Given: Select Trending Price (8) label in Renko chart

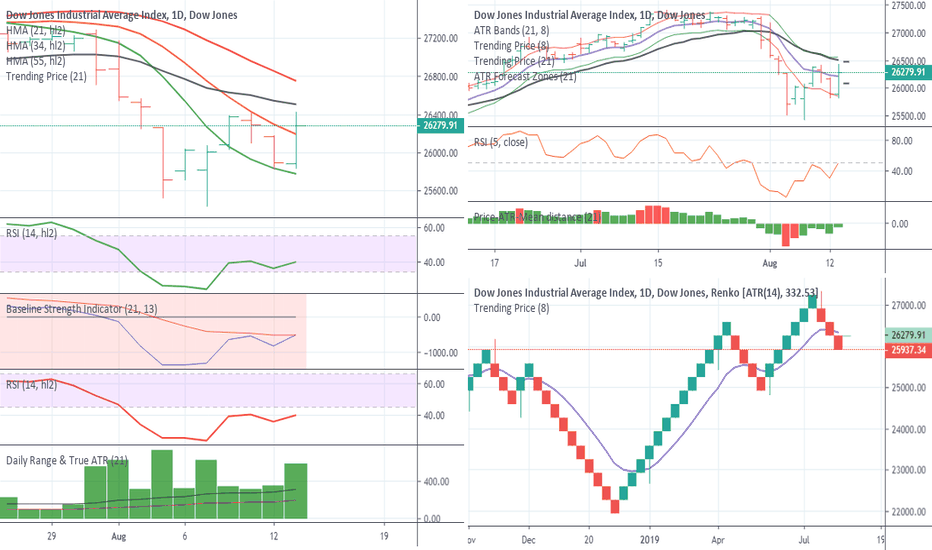Looking at the screenshot, I should click(512, 308).
